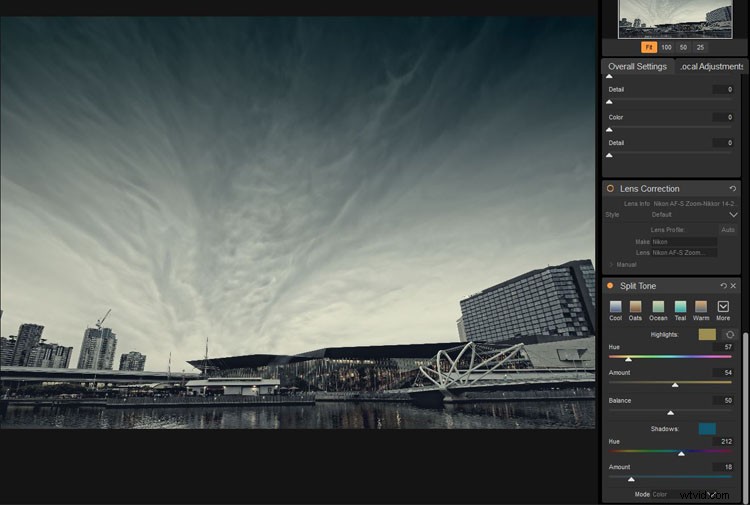Viewport: 750px width, 505px height.
Task: Apply the Ocean split tone preset
Action: (x=658, y=310)
